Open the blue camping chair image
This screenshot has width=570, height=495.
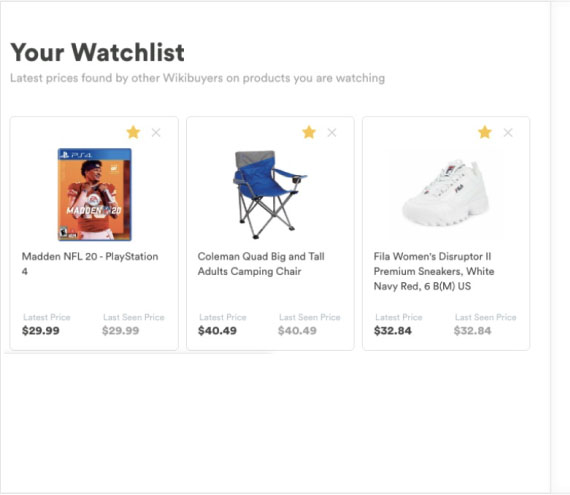click(270, 194)
